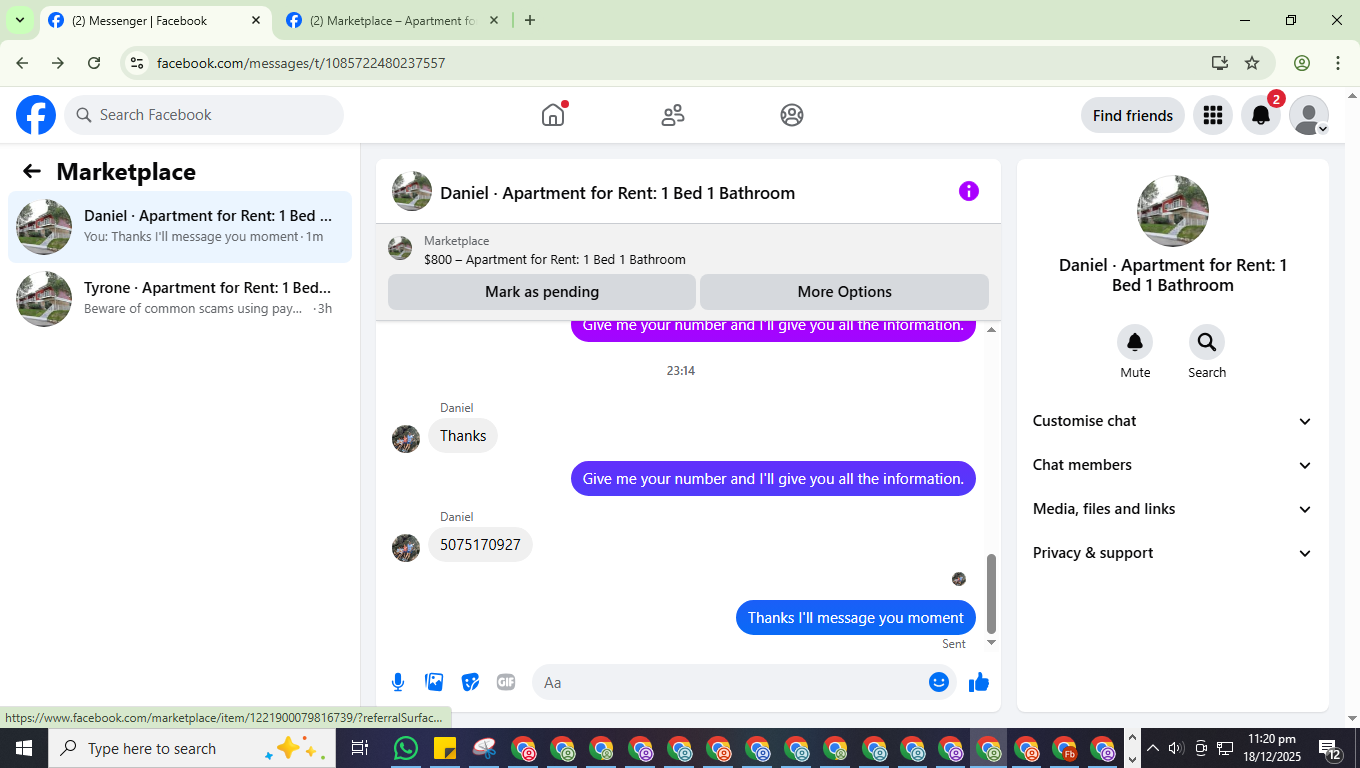Open the account profile avatar menu
The image size is (1360, 768).
[1309, 115]
